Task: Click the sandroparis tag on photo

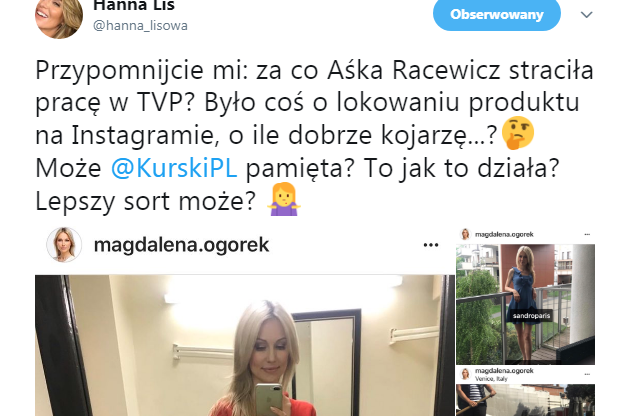Action: pos(531,316)
